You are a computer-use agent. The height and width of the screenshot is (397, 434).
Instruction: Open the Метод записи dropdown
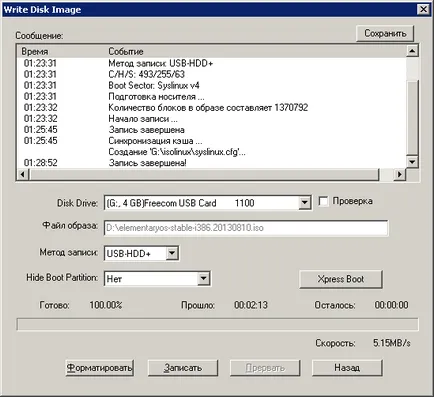pyautogui.click(x=172, y=253)
